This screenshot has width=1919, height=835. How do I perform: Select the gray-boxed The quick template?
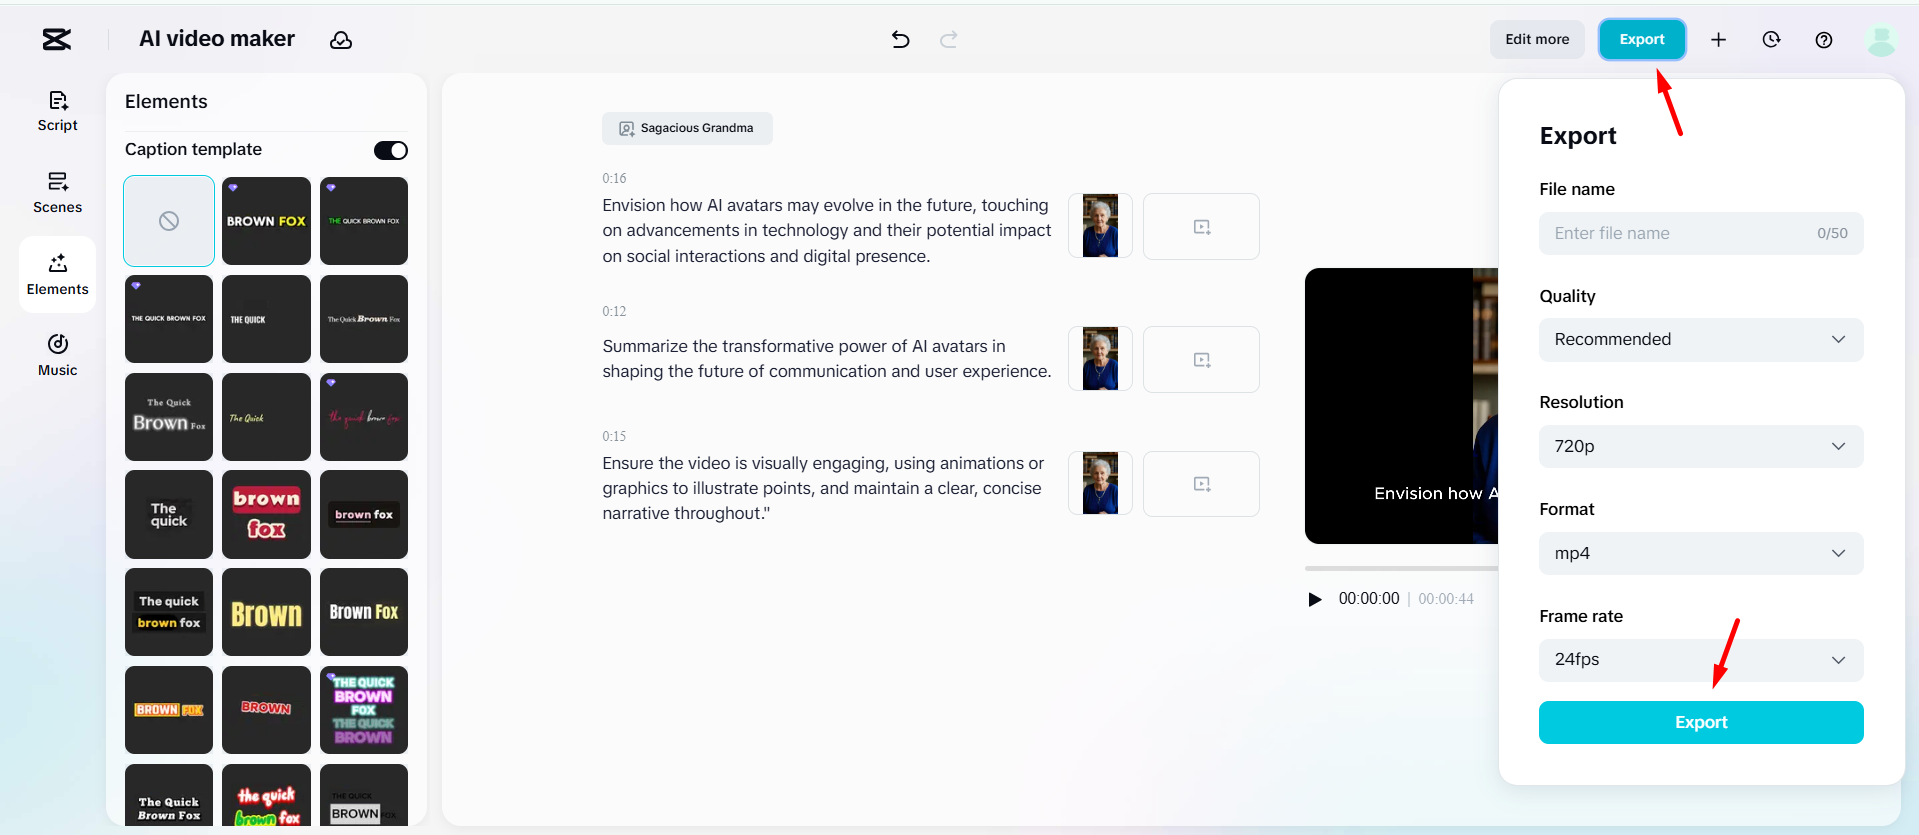[169, 514]
